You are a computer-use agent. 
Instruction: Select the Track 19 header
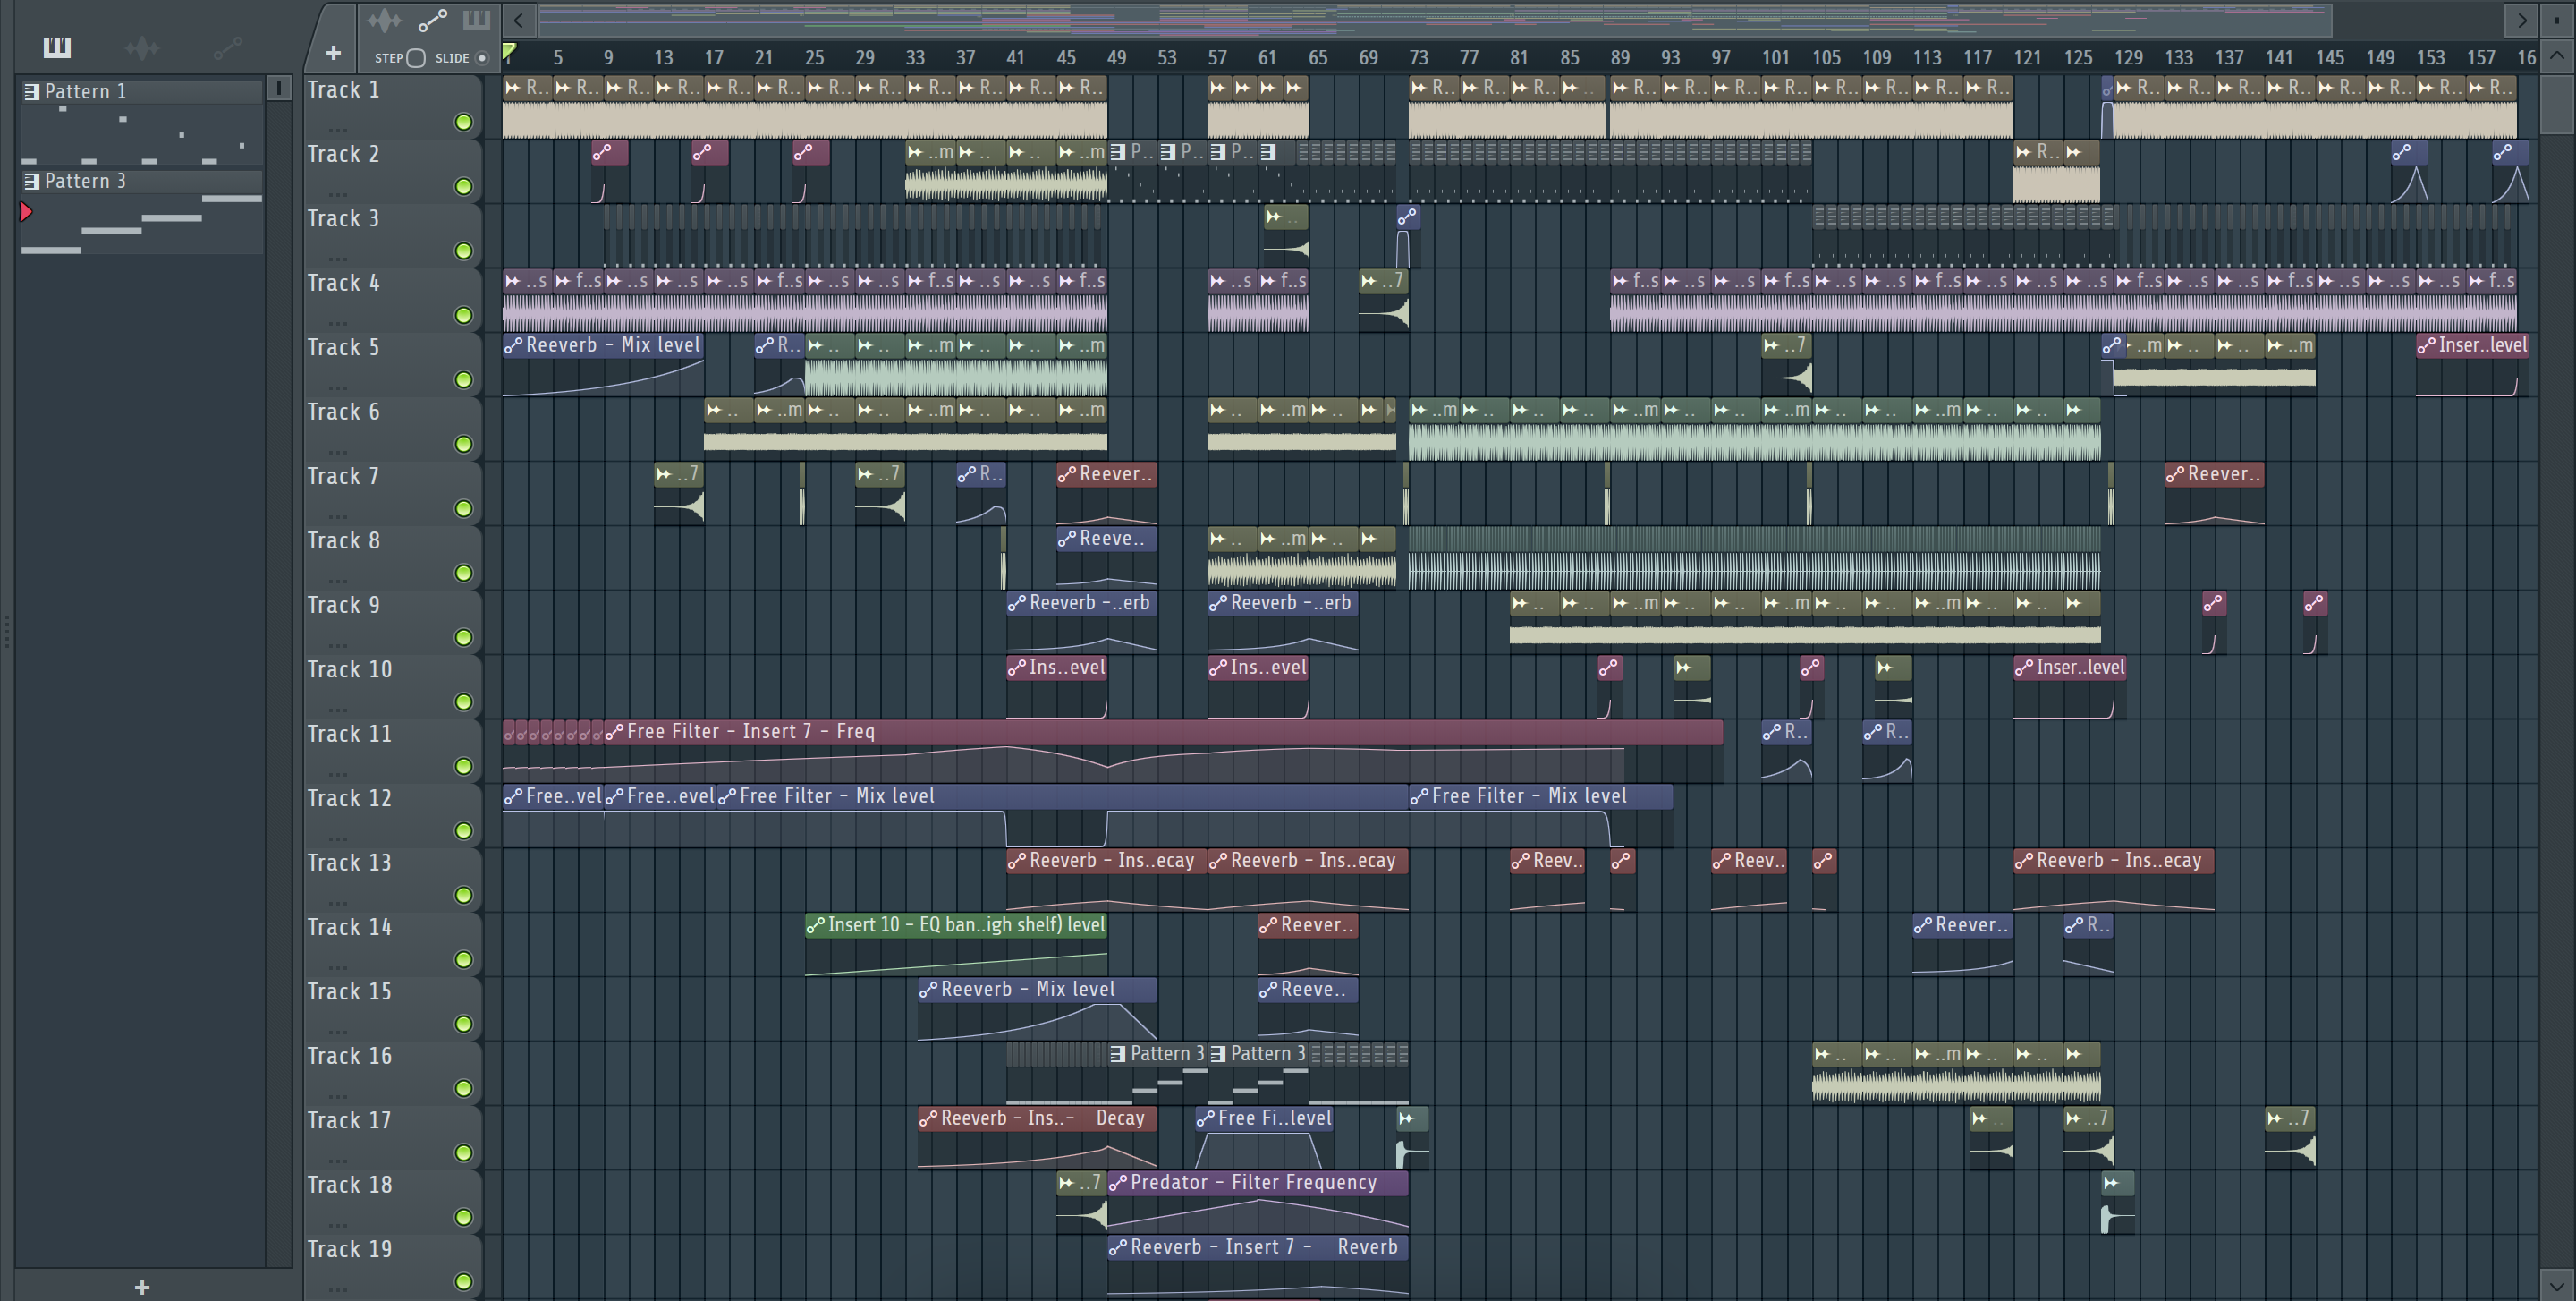pos(392,1266)
